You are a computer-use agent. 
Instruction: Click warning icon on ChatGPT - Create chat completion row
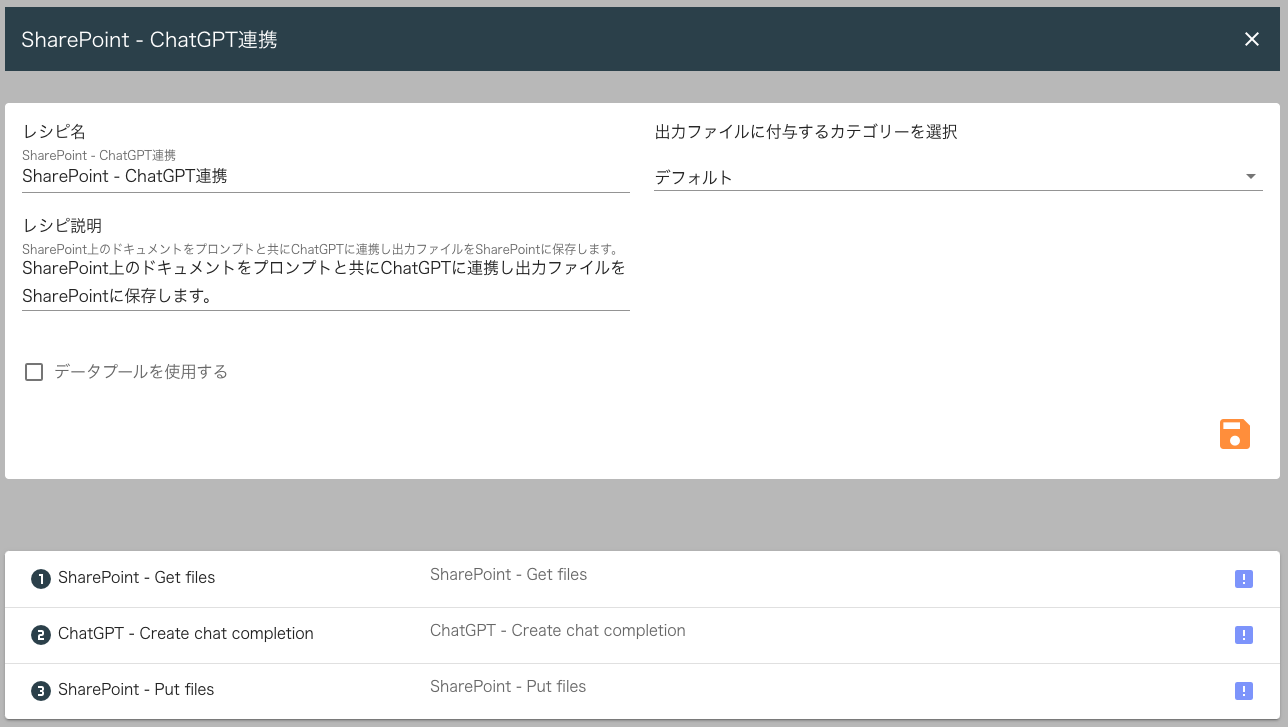click(1244, 635)
